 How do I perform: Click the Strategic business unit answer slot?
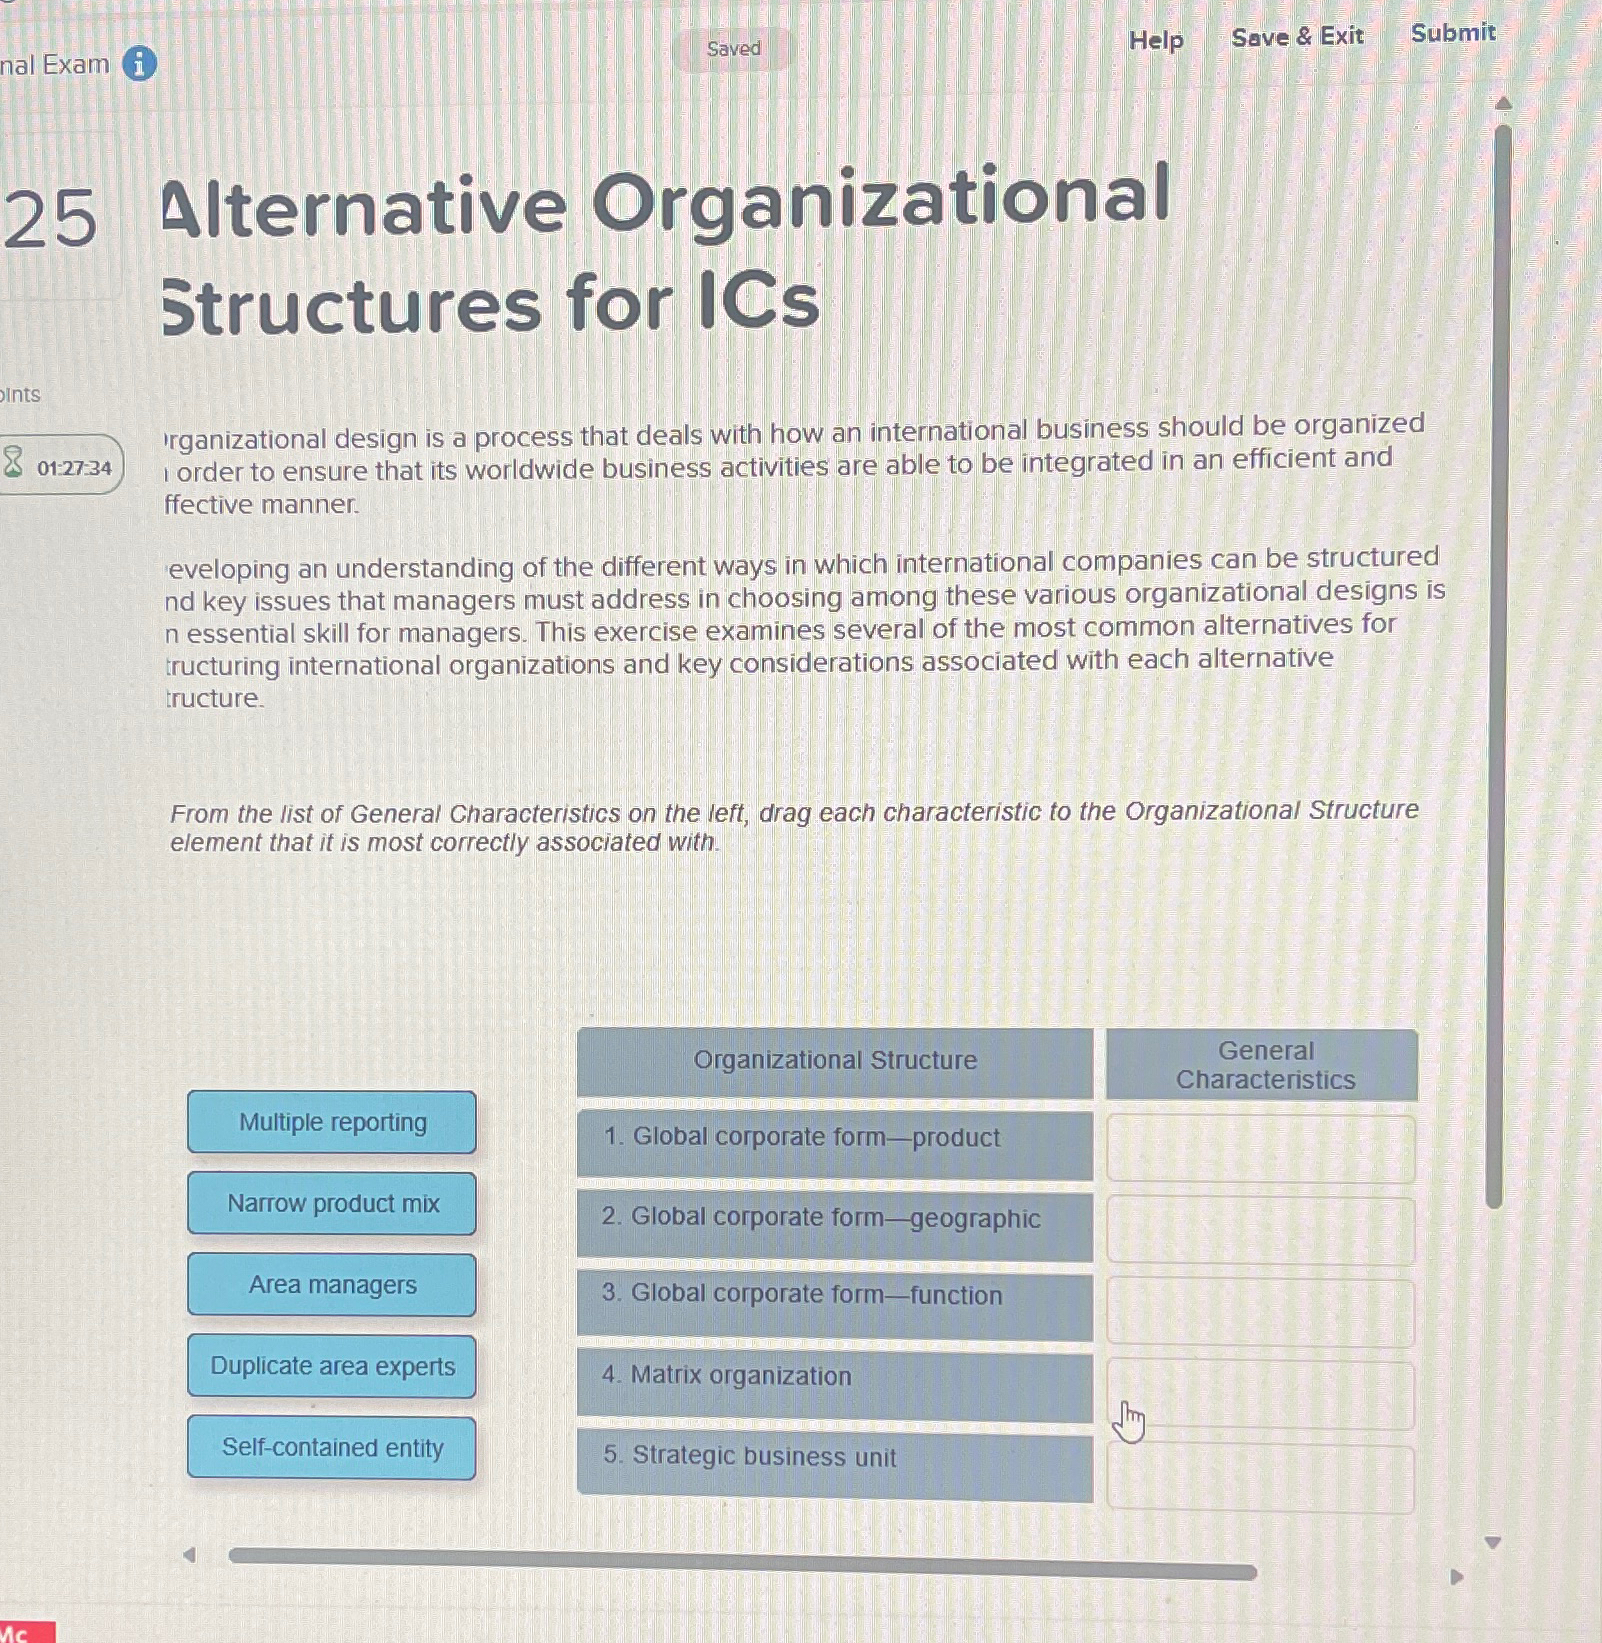[1260, 1477]
